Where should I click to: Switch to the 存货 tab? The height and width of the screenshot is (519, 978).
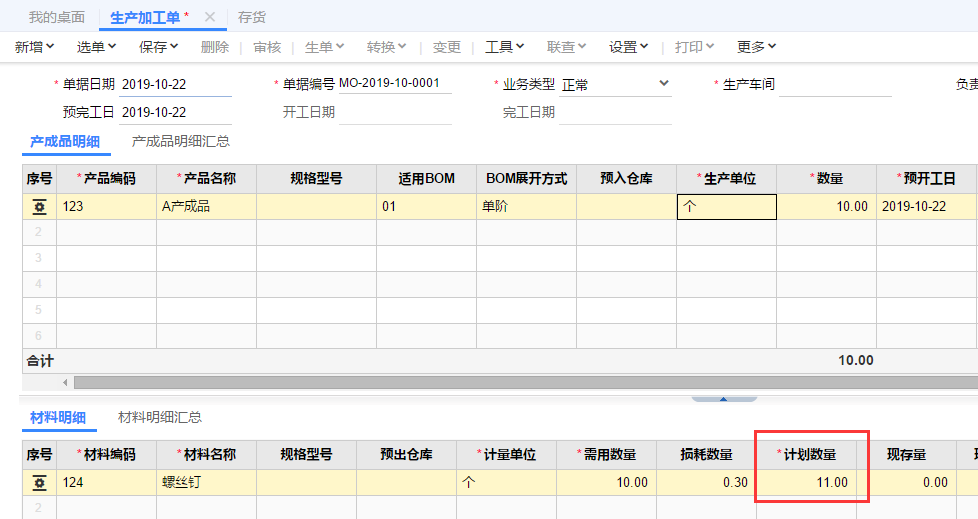click(251, 17)
